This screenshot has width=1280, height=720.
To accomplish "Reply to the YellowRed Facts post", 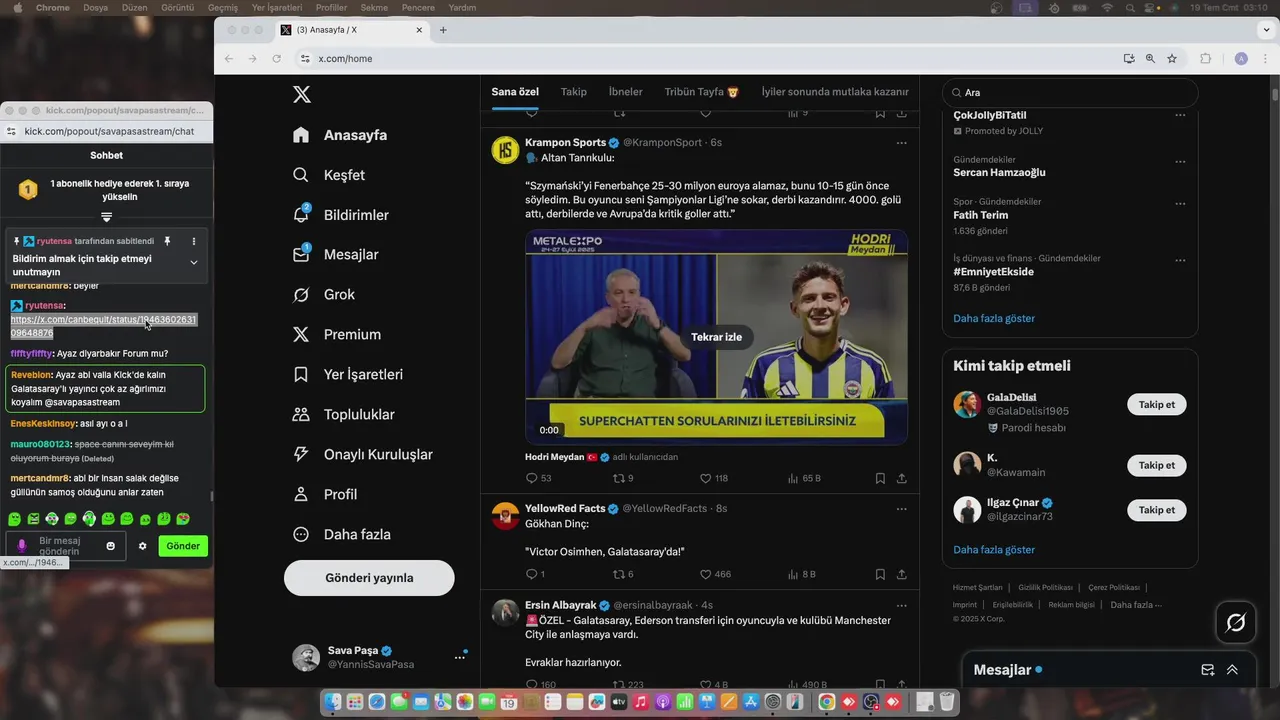I will pyautogui.click(x=535, y=574).
